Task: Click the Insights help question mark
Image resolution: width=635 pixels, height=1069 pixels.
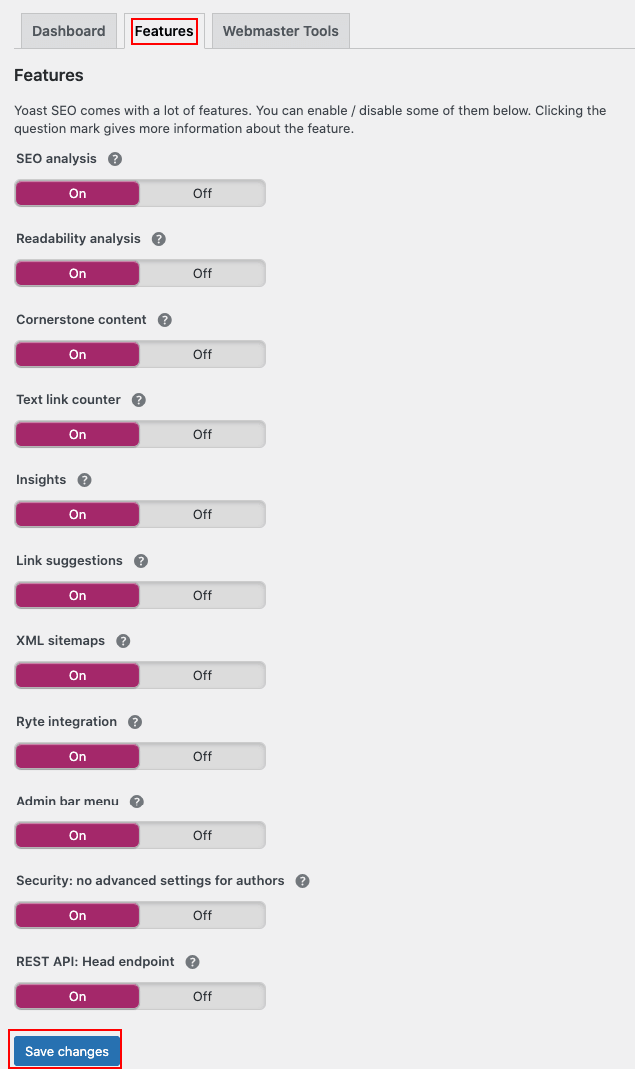Action: 85,480
